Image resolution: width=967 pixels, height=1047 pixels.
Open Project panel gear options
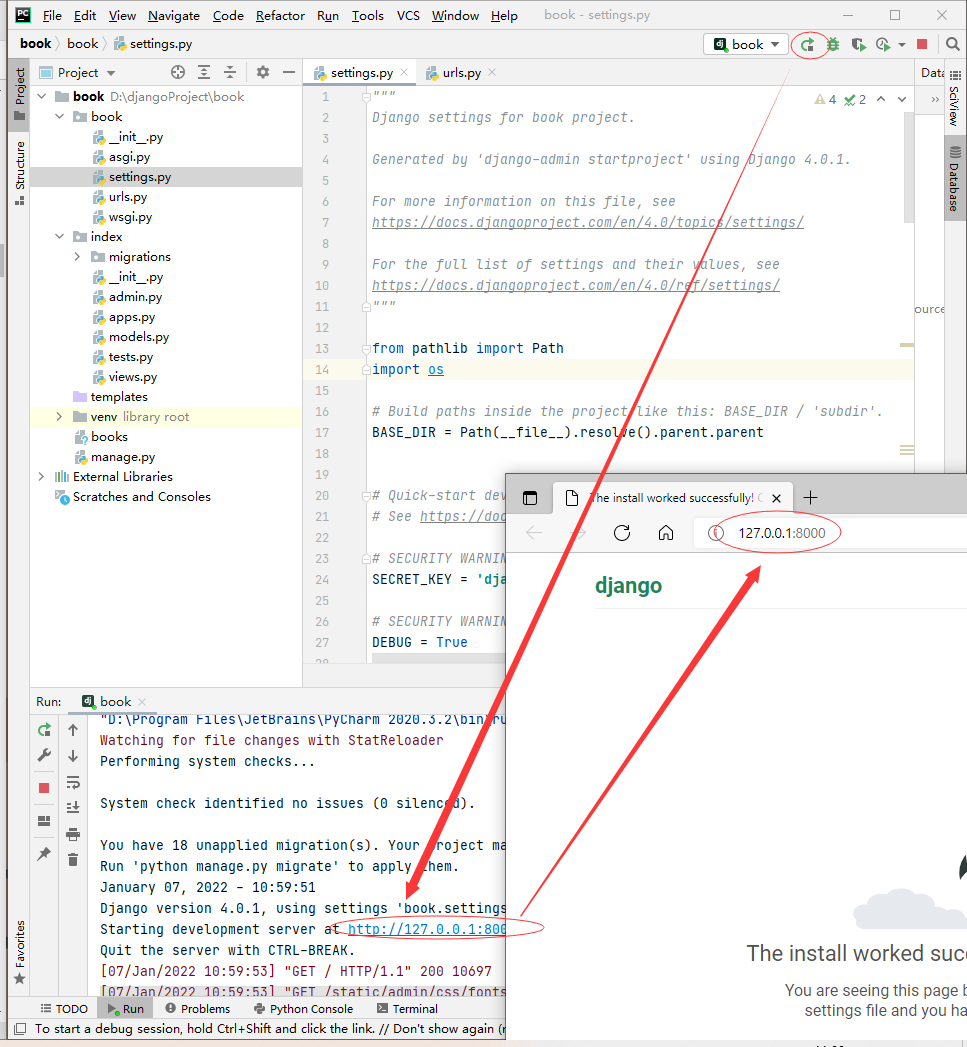tap(263, 72)
